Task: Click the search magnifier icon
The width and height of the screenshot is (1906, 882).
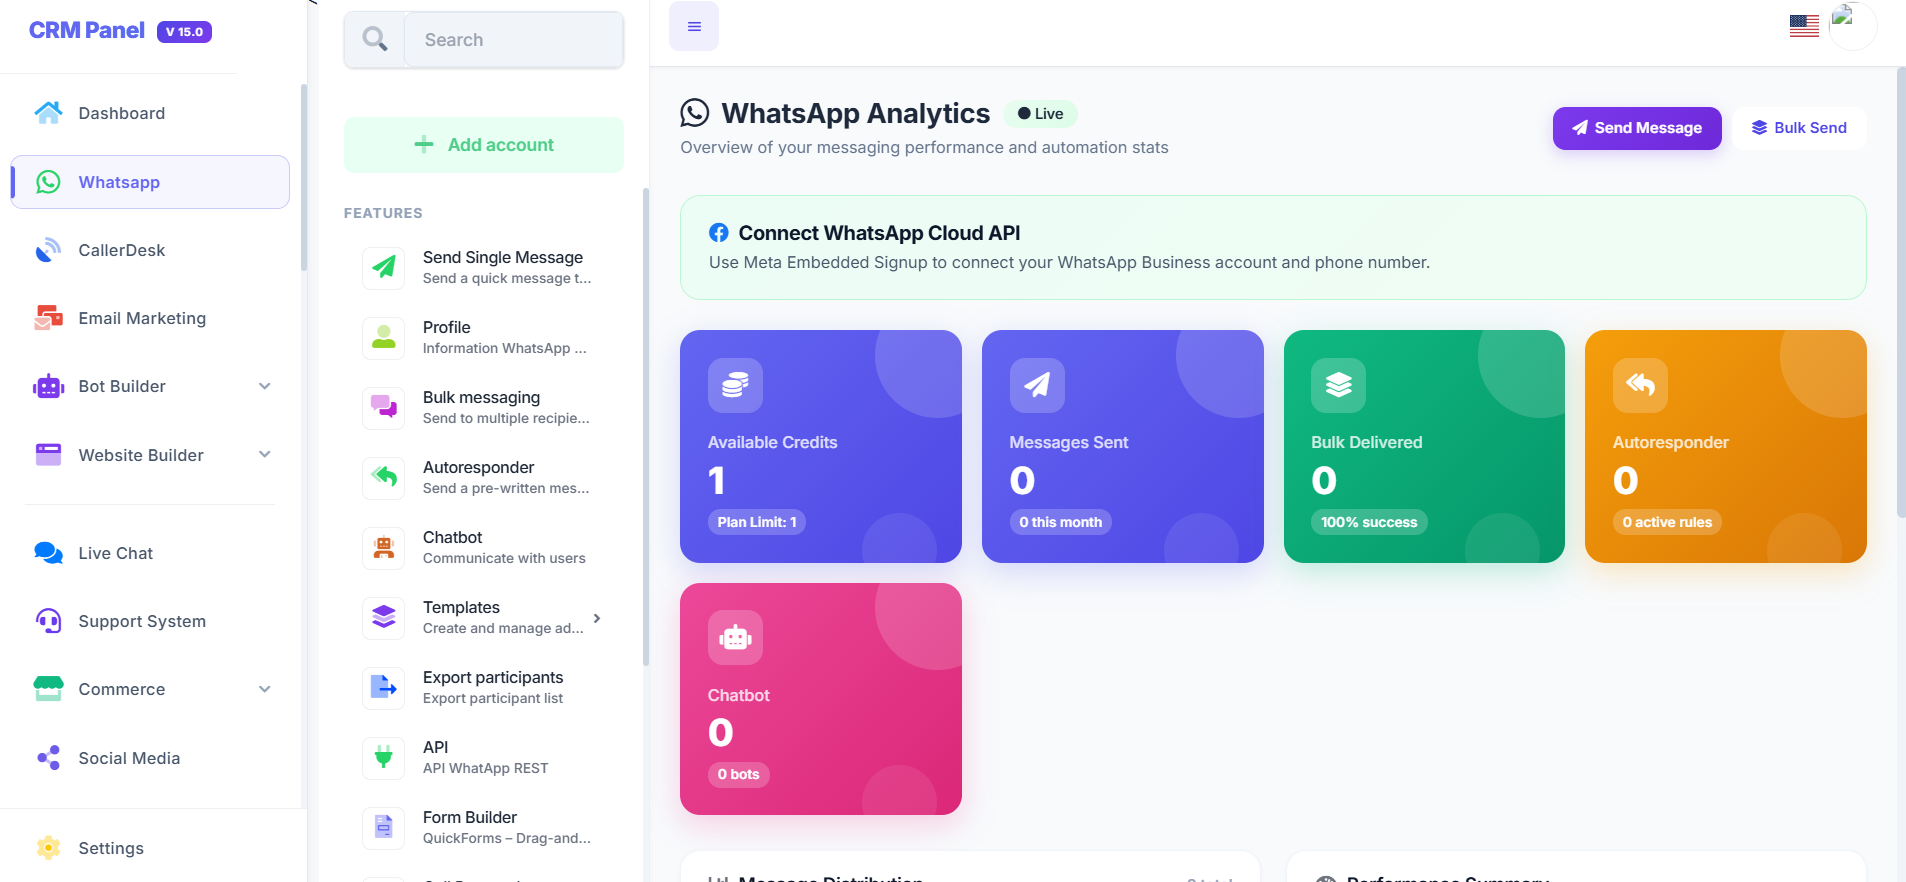Action: point(375,40)
